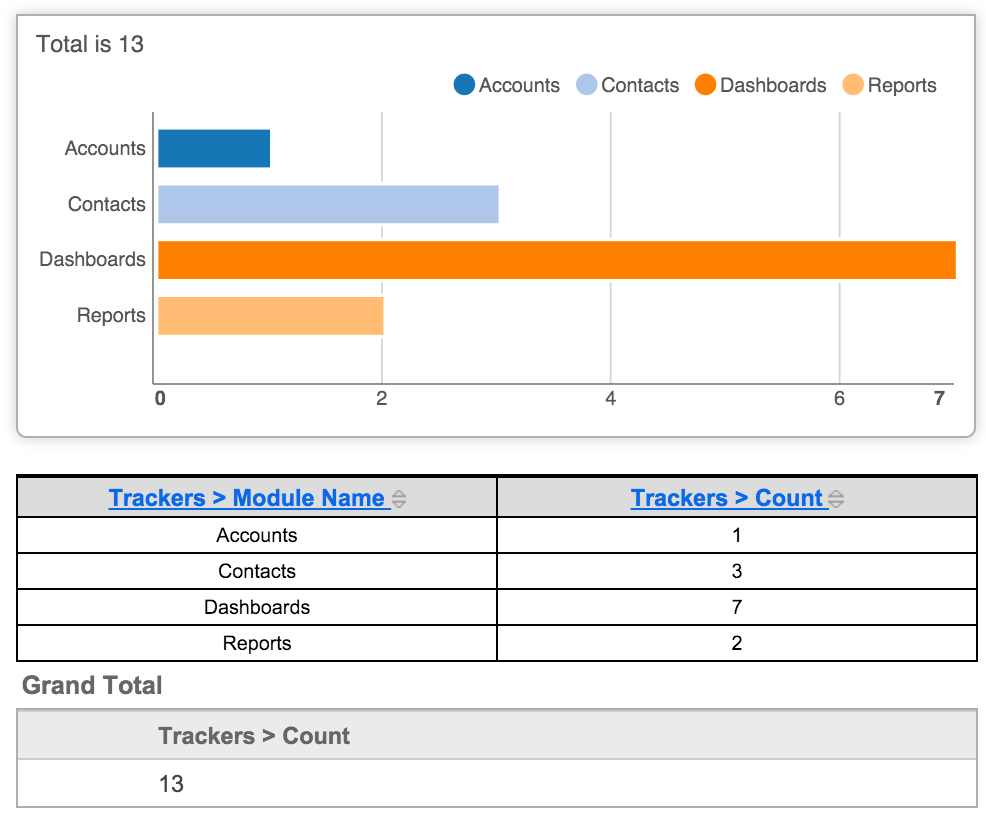Screen dimensions: 986x824
Task: Click the Grand Total value 13
Action: point(169,784)
